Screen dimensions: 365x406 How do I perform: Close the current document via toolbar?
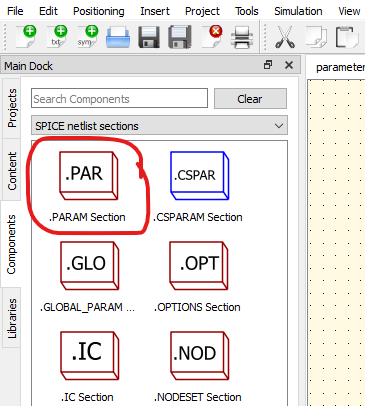[x=212, y=37]
